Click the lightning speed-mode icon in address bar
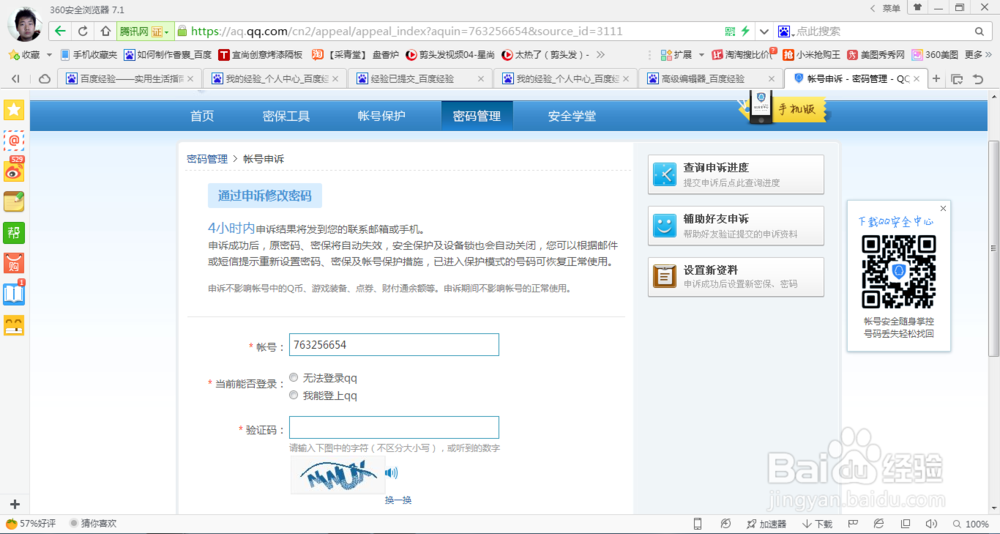The width and height of the screenshot is (1000, 534). (745, 31)
